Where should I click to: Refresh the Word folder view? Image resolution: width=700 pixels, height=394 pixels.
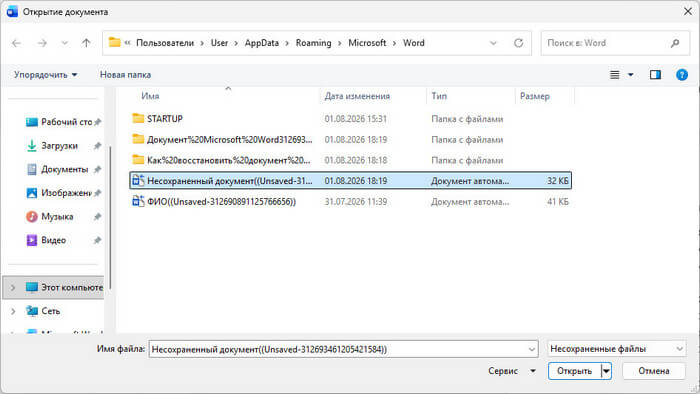coord(518,43)
